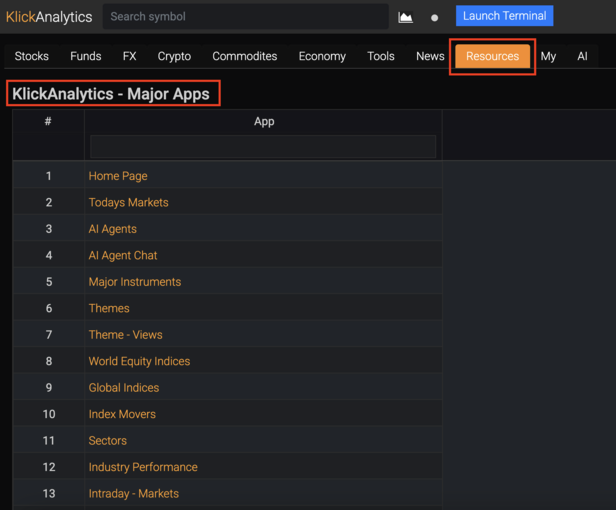Click the area chart icon in header
The height and width of the screenshot is (510, 616).
[405, 17]
